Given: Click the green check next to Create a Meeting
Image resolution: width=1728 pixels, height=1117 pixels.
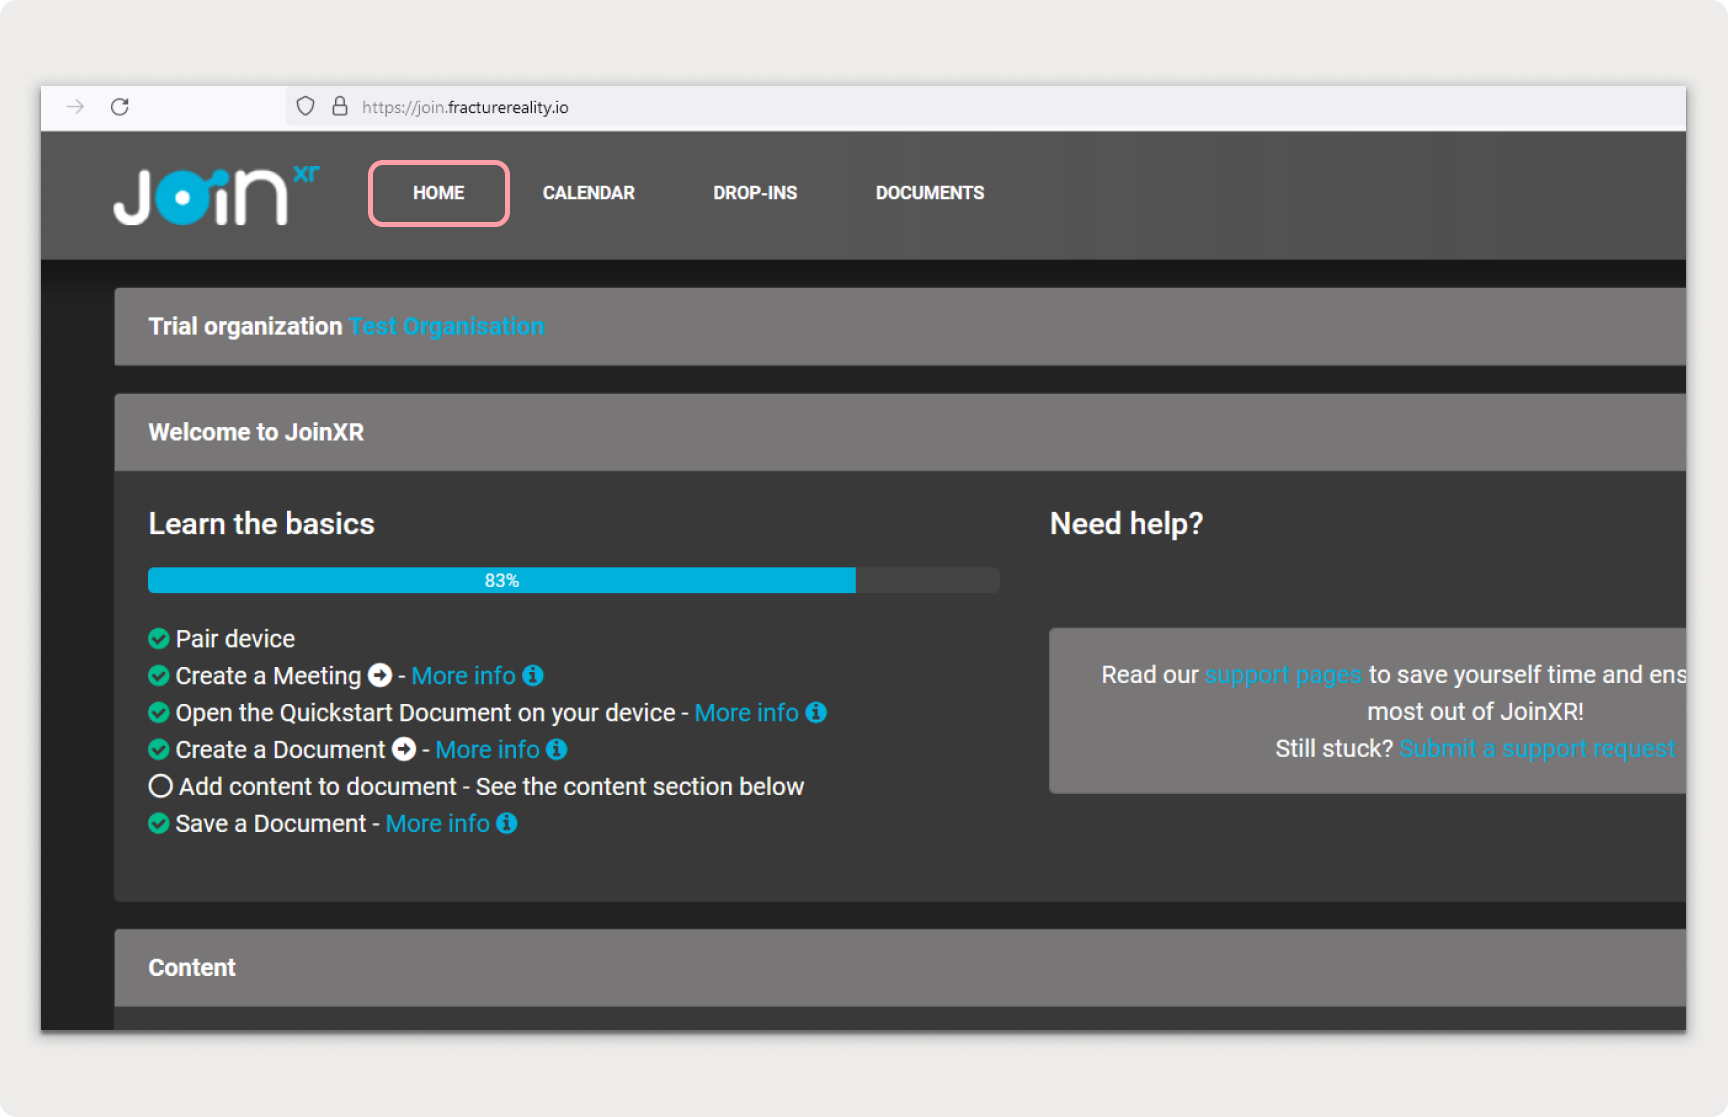Looking at the screenshot, I should tap(158, 675).
